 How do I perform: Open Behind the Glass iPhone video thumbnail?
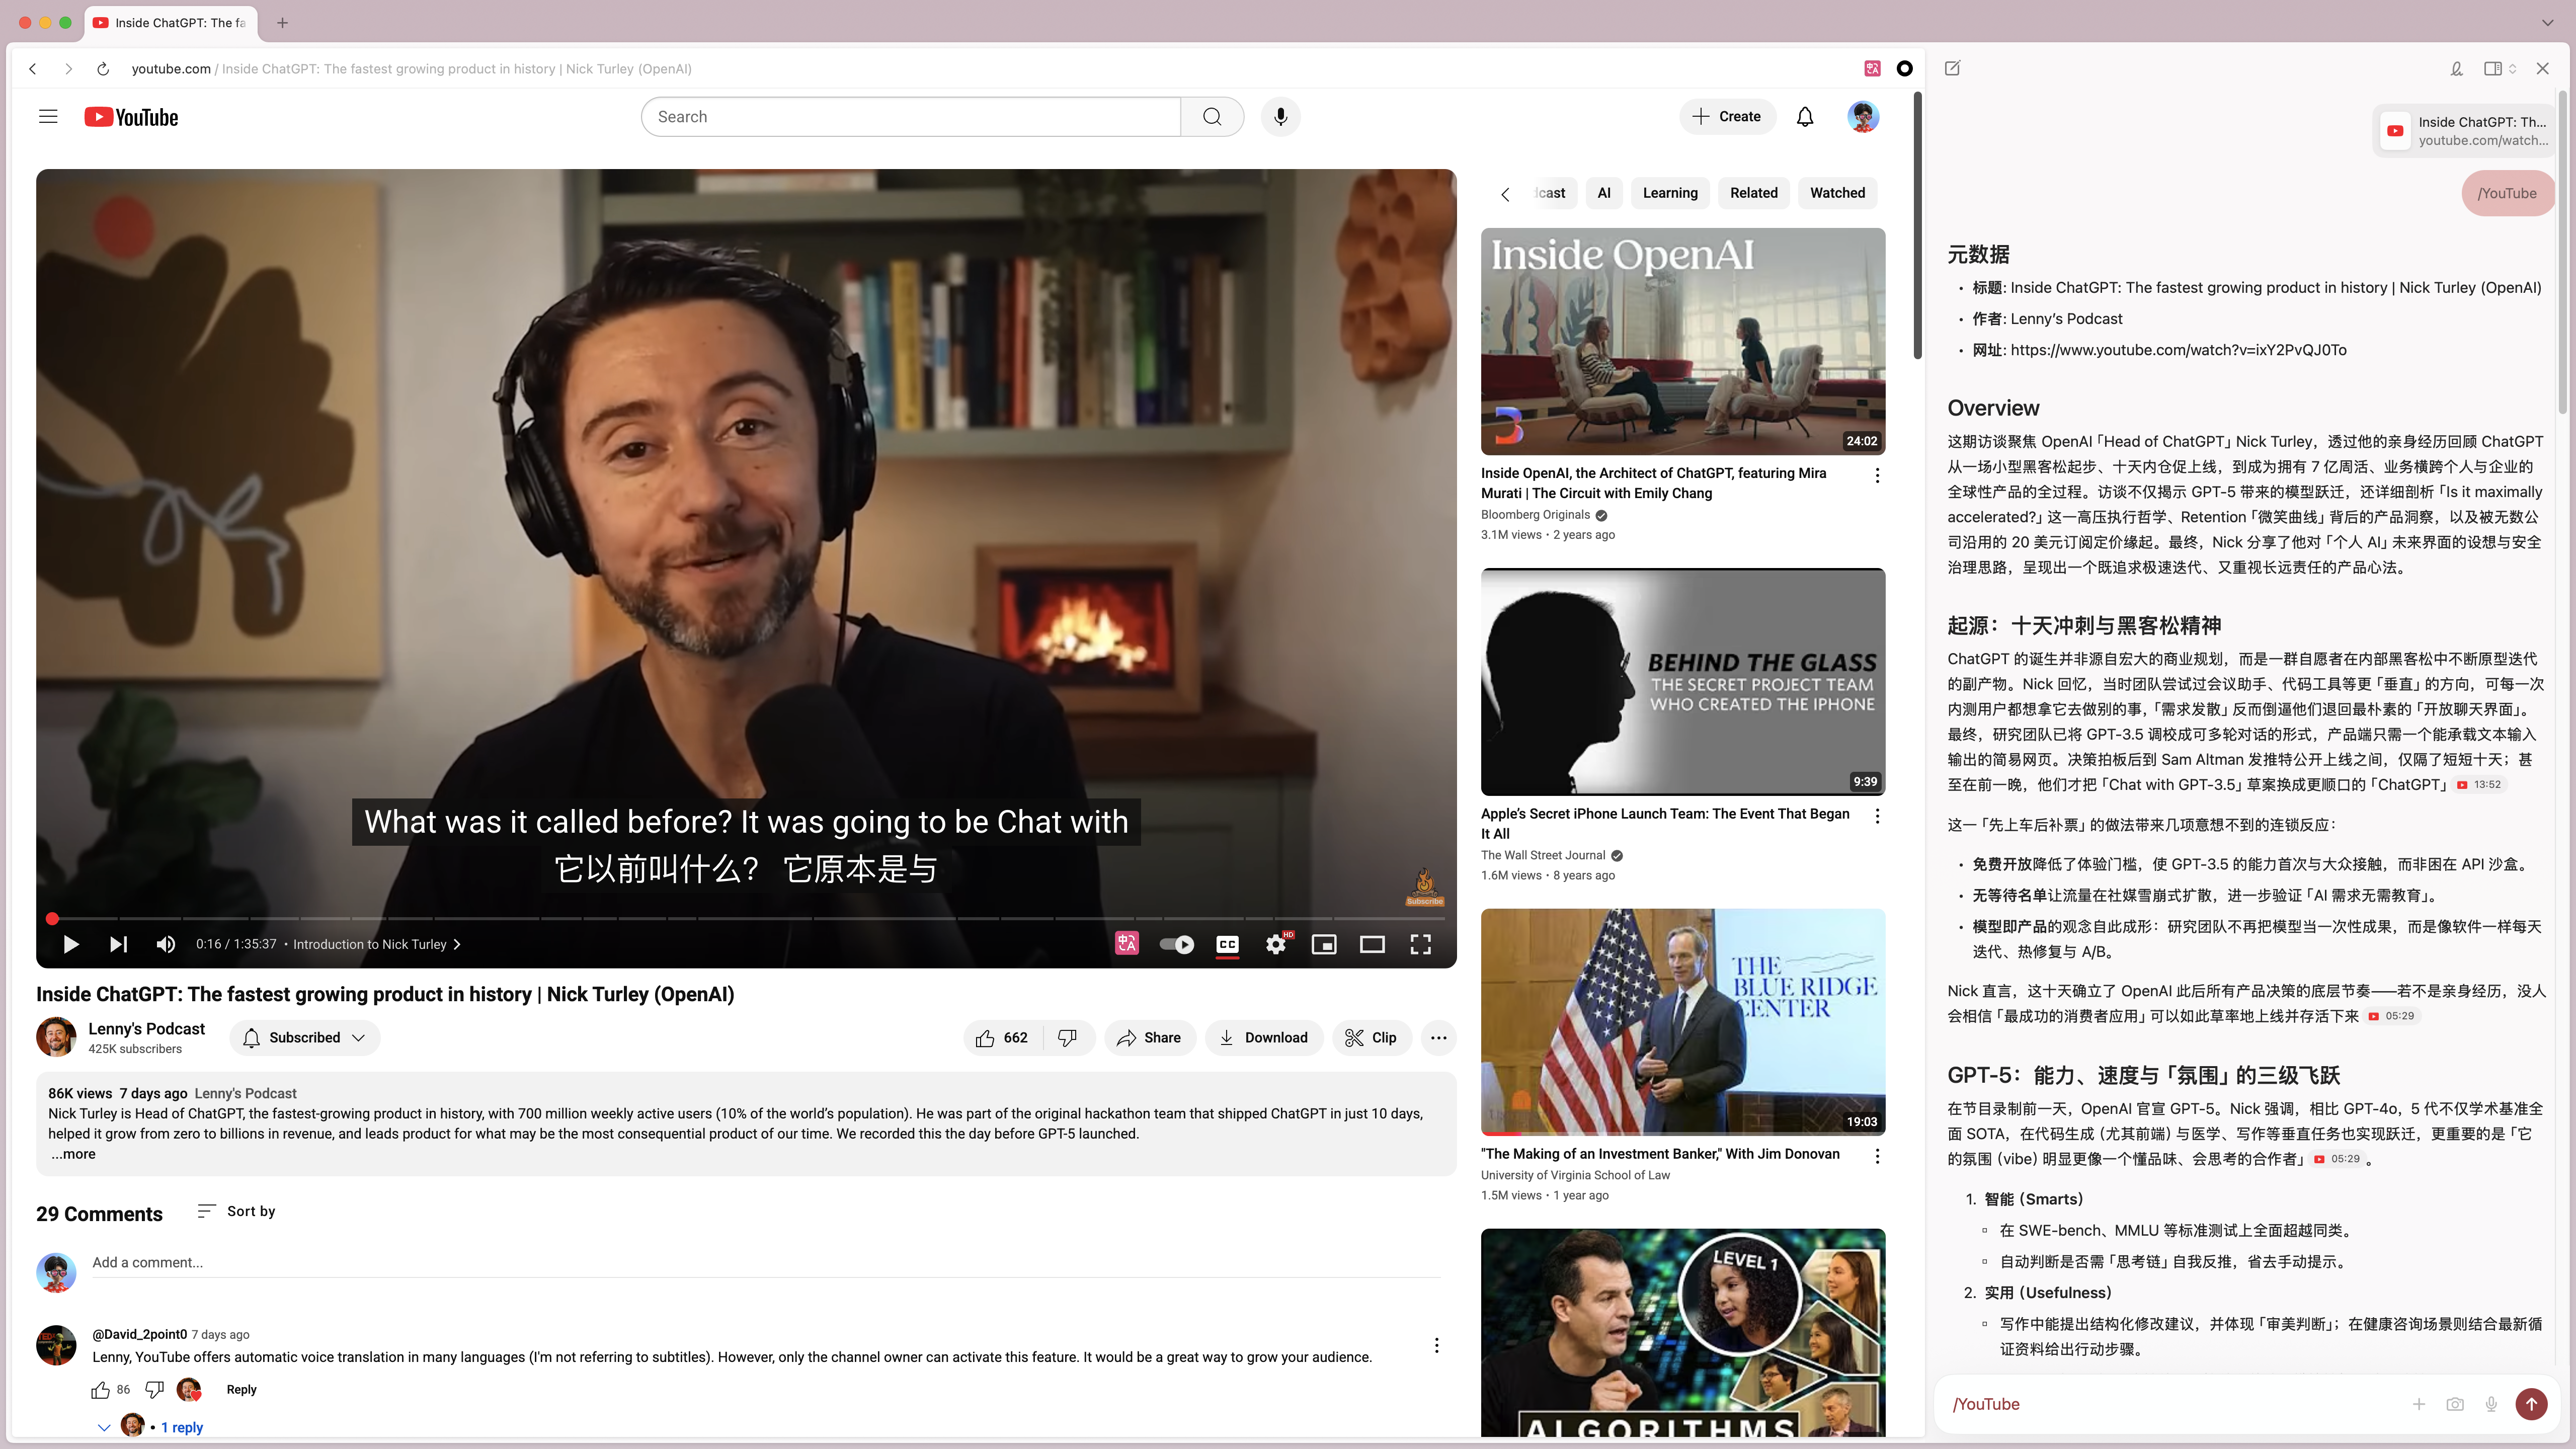(1683, 682)
